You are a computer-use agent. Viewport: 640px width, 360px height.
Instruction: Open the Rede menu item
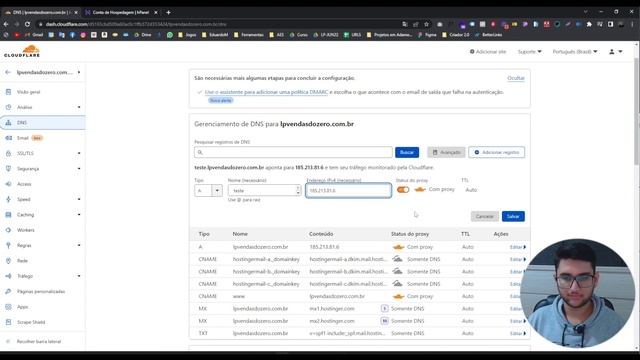click(22, 261)
